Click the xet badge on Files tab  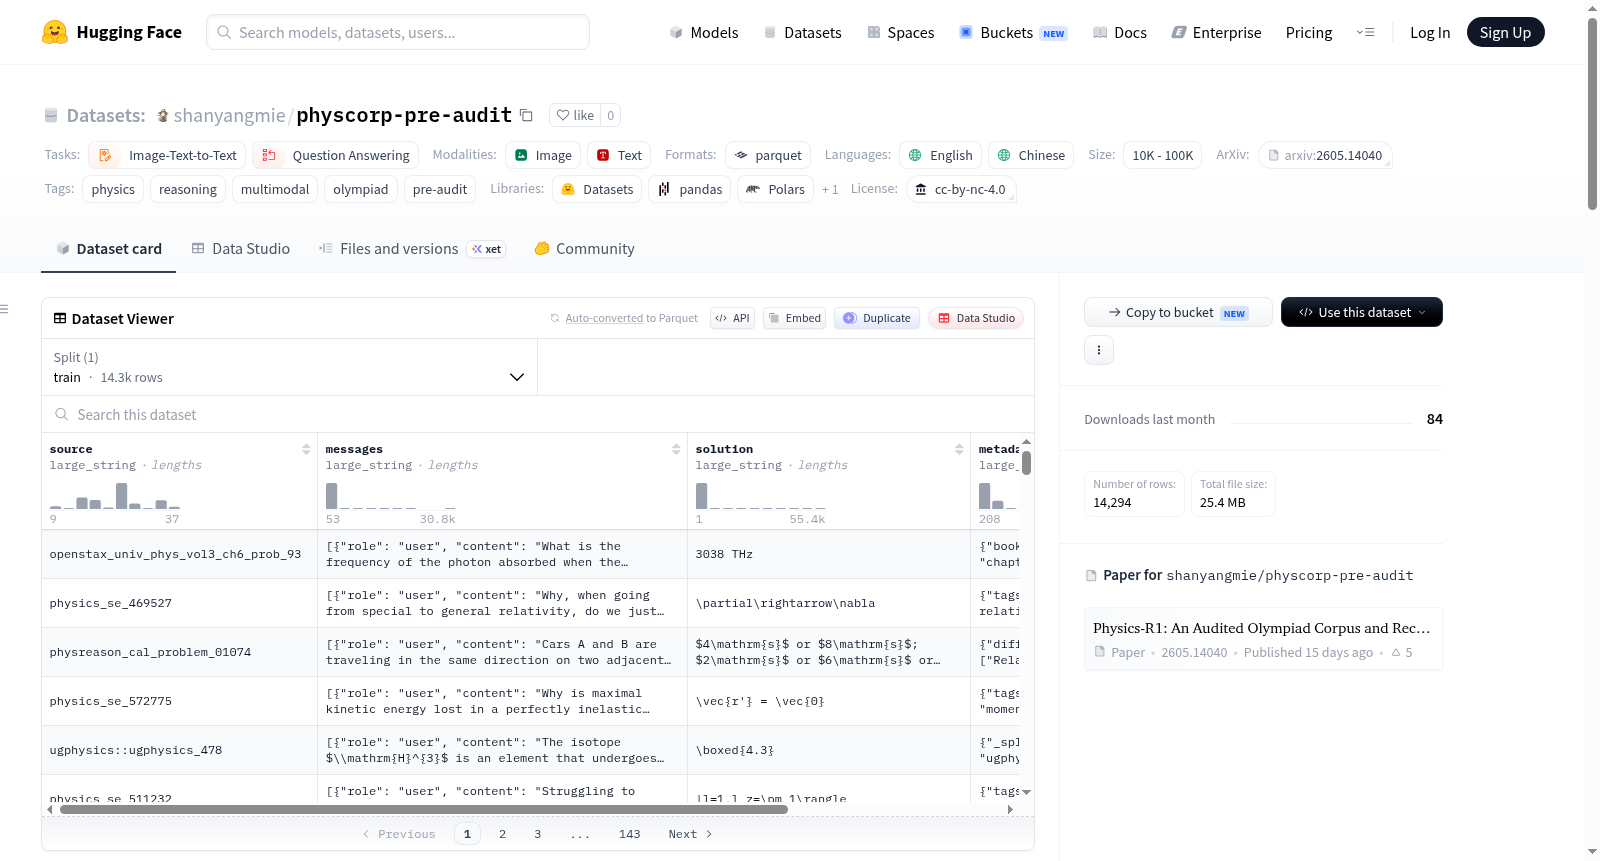(487, 249)
